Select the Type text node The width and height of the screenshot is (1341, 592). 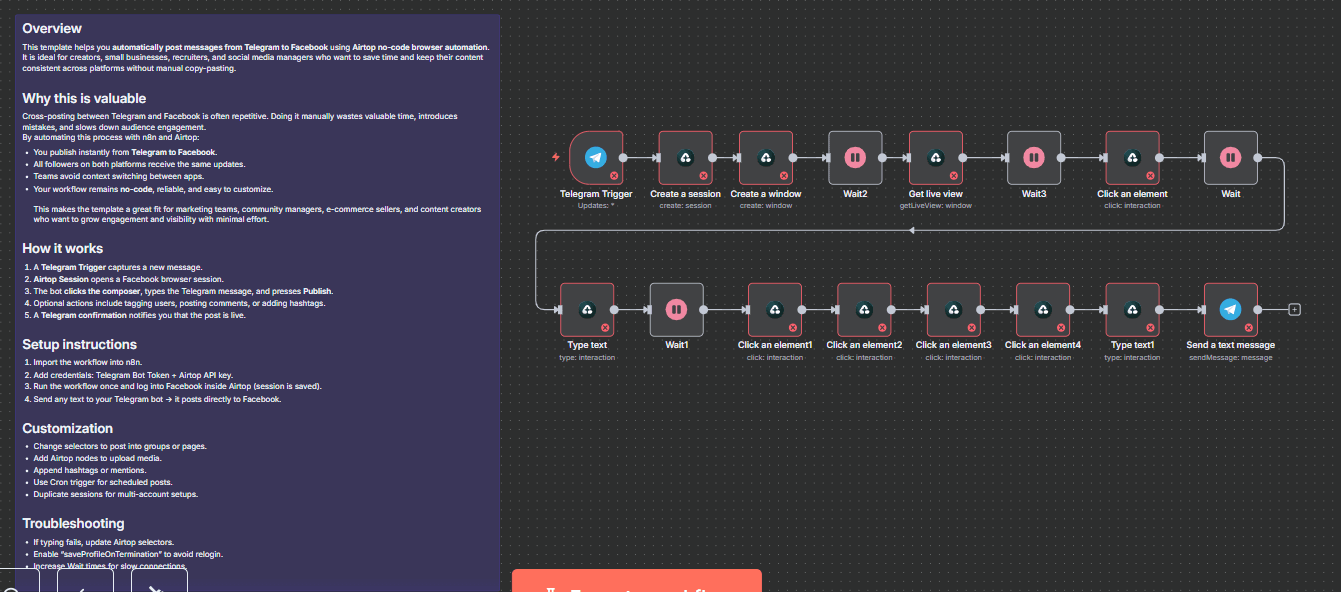(587, 310)
